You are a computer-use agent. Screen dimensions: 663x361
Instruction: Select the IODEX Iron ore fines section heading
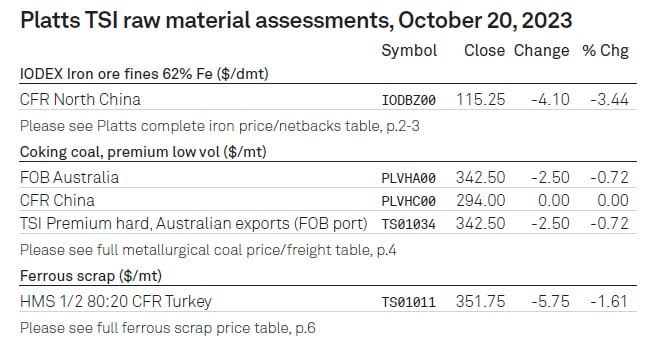point(144,74)
